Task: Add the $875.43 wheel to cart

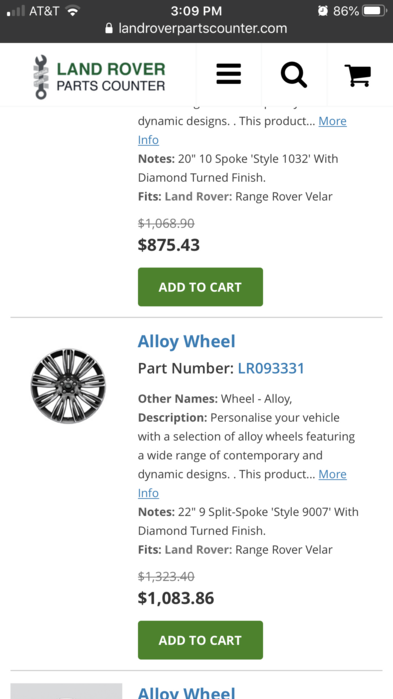Action: click(x=200, y=287)
